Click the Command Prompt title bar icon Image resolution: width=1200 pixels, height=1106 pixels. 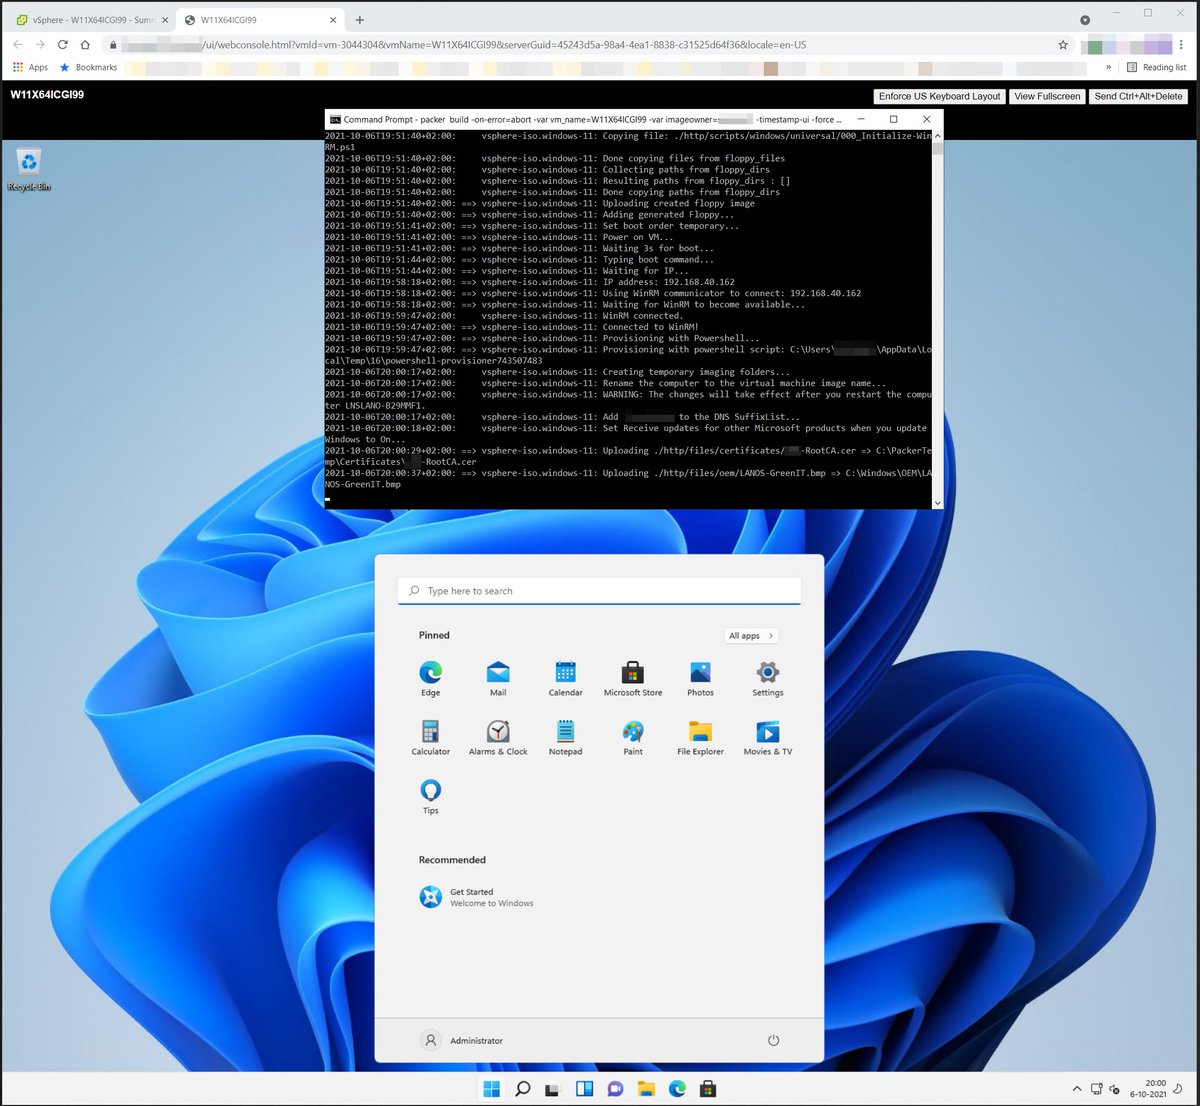coord(335,119)
